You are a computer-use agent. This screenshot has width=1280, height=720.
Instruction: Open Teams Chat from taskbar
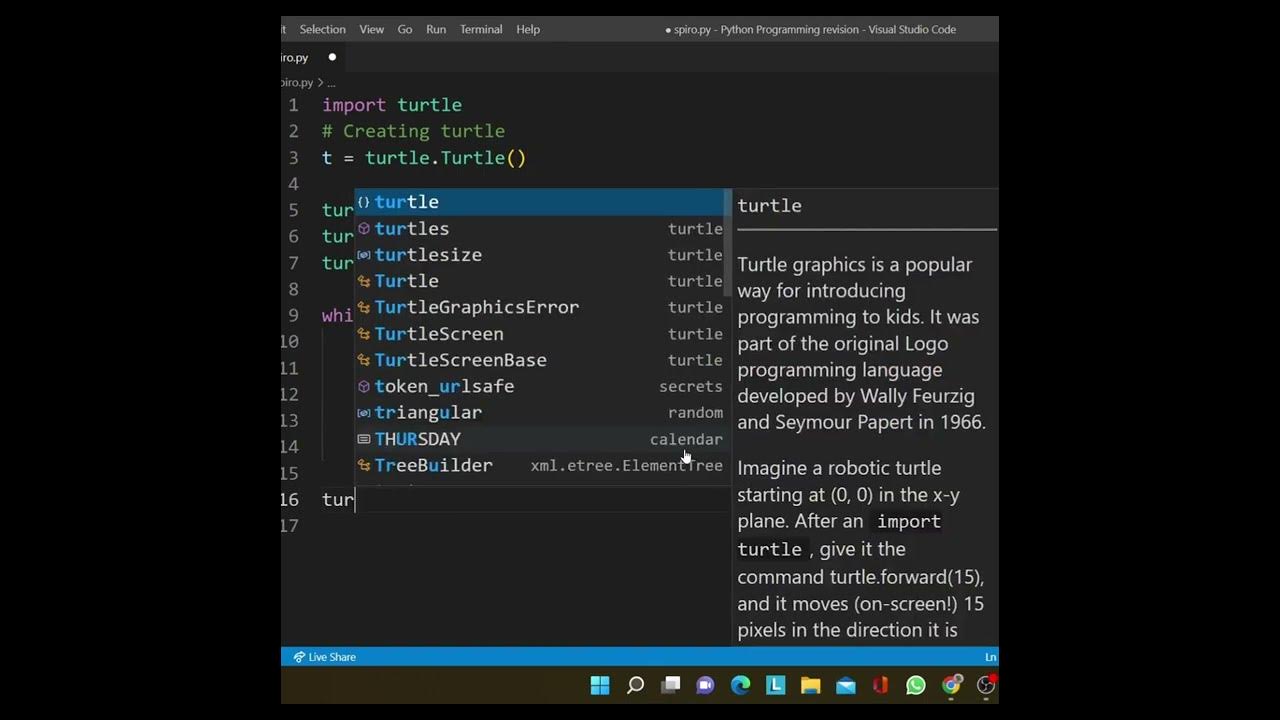[705, 685]
